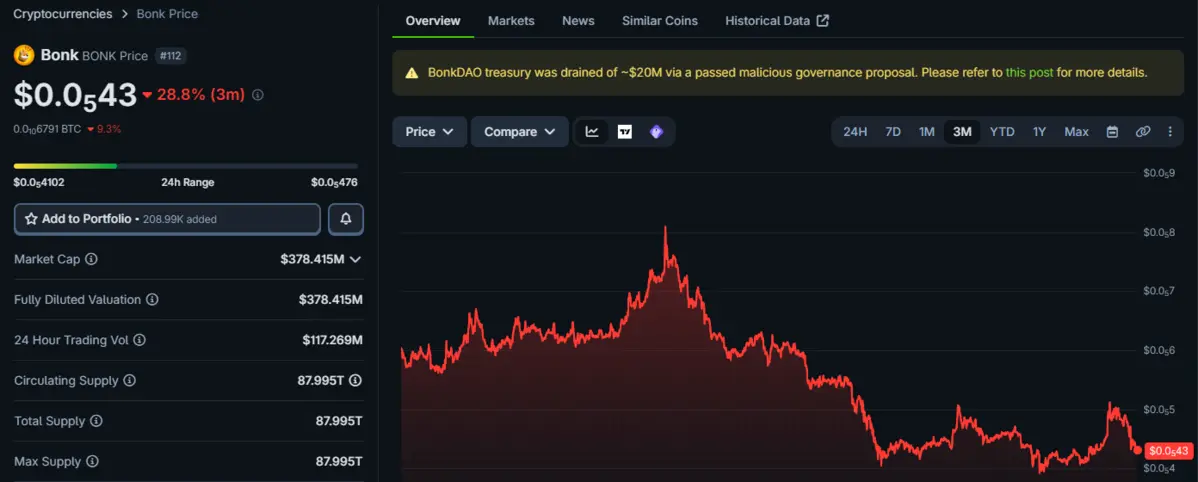Click the Max Supply 87.995T value
The image size is (1198, 482).
(x=339, y=461)
